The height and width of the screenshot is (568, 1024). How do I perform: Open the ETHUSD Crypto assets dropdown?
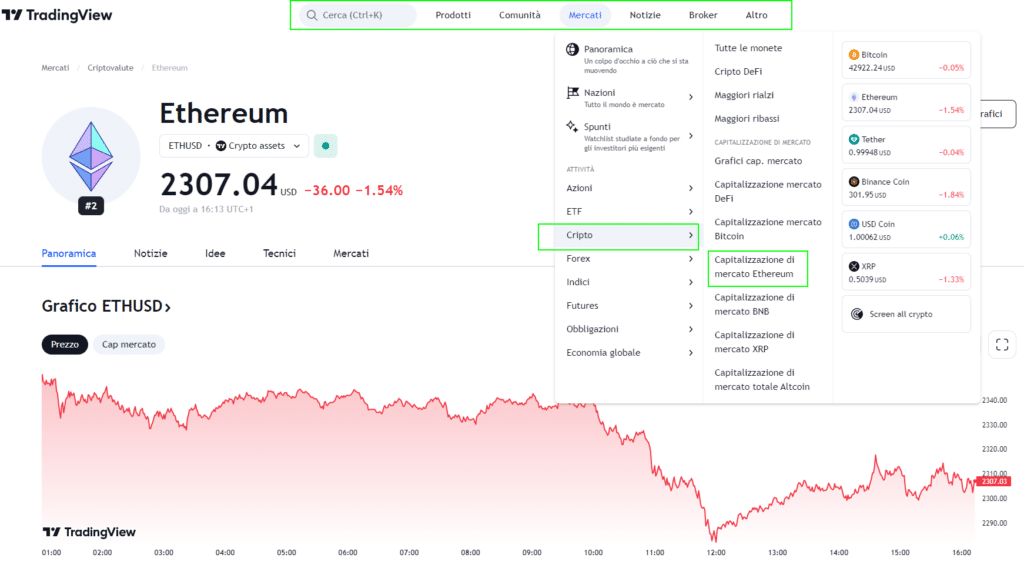click(234, 146)
